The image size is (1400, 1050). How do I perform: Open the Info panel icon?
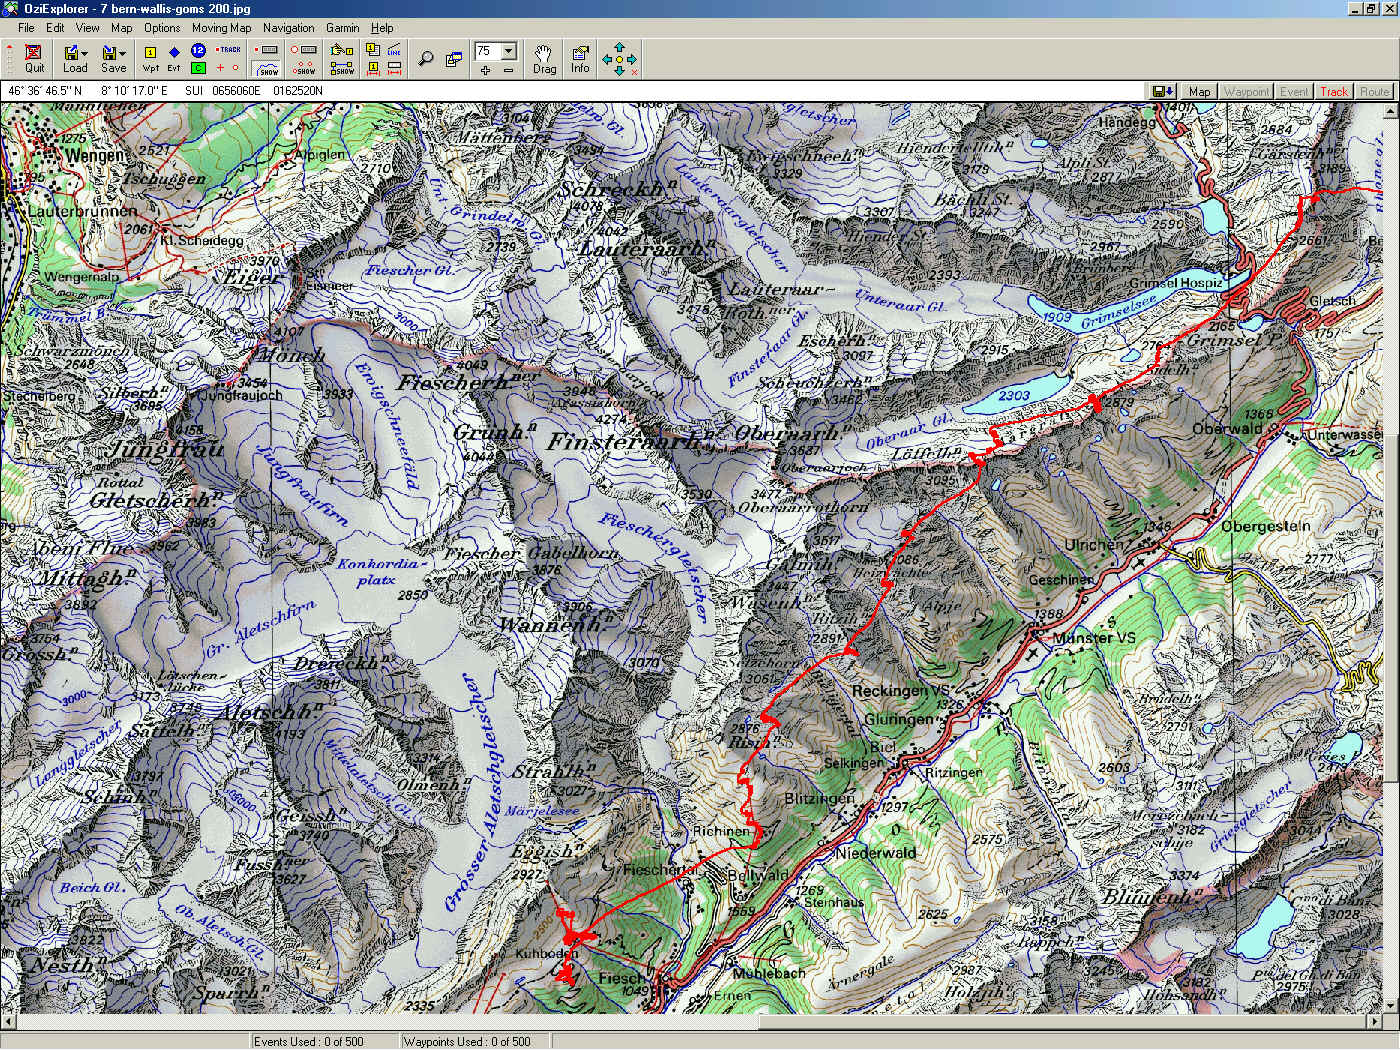coord(580,58)
